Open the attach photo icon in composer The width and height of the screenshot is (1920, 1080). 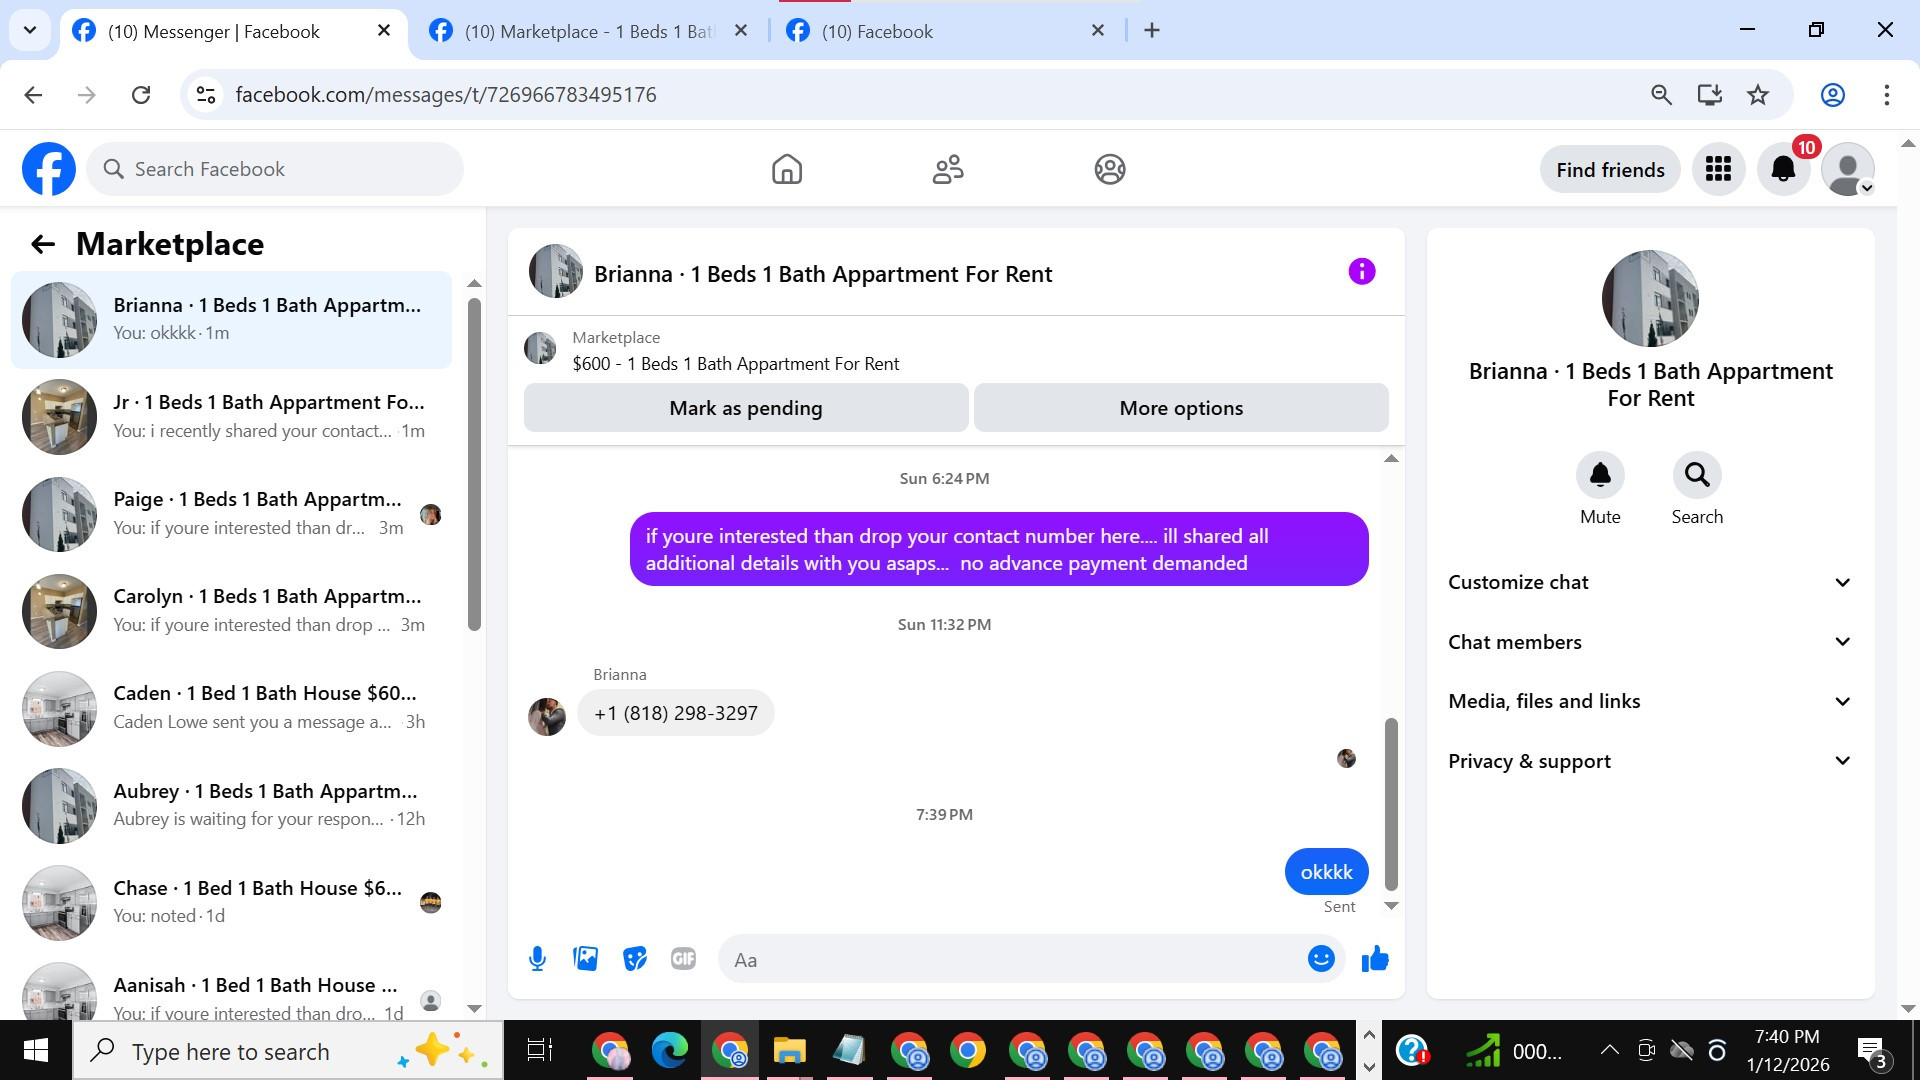point(585,959)
